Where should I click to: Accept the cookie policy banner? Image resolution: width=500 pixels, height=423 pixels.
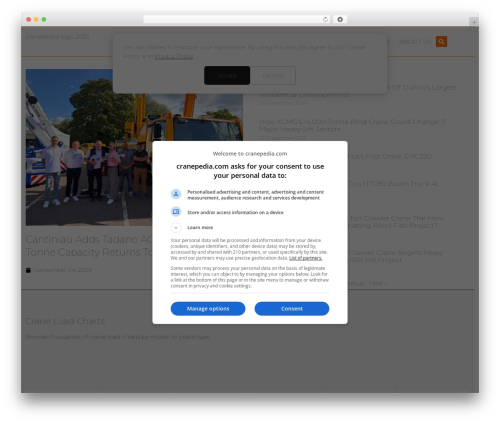227,75
